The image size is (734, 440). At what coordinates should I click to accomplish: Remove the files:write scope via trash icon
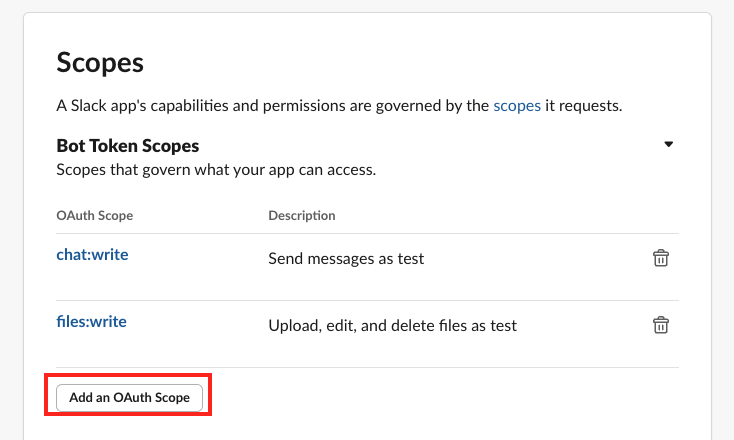coord(660,324)
